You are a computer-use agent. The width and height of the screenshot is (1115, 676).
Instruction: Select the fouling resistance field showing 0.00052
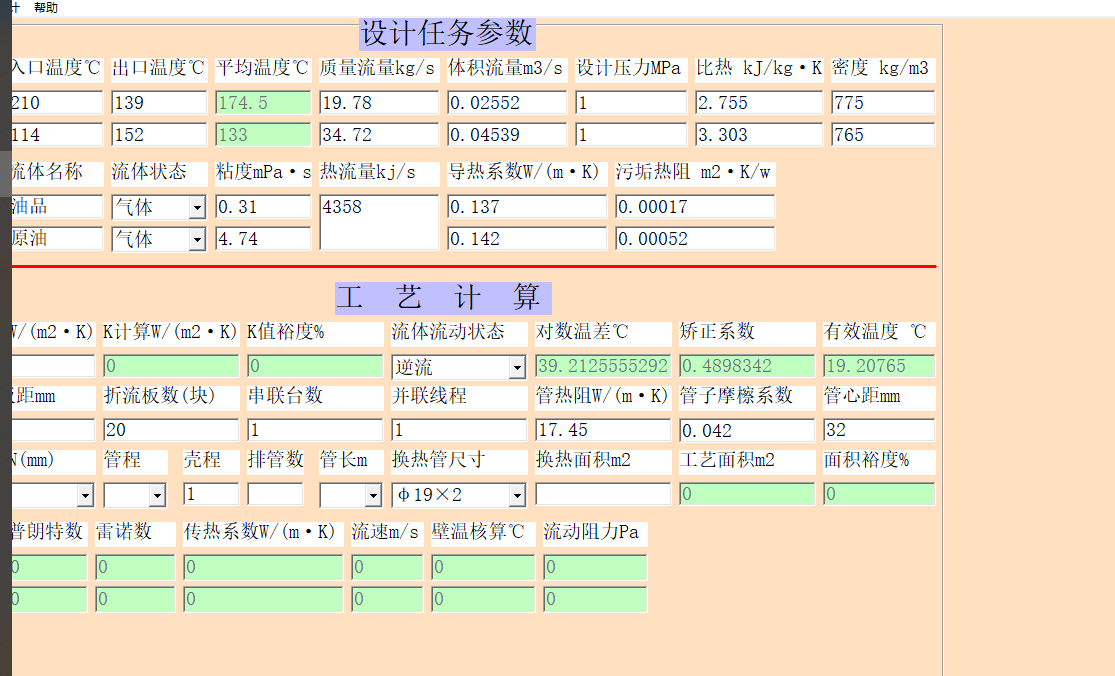[x=693, y=238]
